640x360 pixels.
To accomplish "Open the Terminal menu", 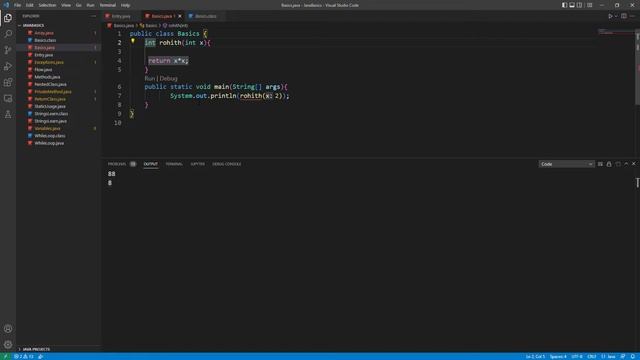I will click(108, 5).
